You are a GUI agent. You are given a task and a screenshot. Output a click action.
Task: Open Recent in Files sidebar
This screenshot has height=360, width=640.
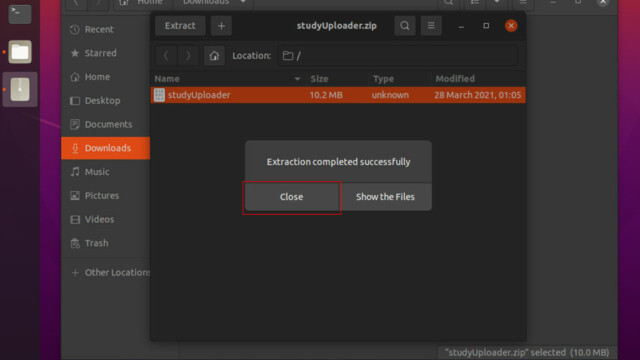pyautogui.click(x=106, y=29)
